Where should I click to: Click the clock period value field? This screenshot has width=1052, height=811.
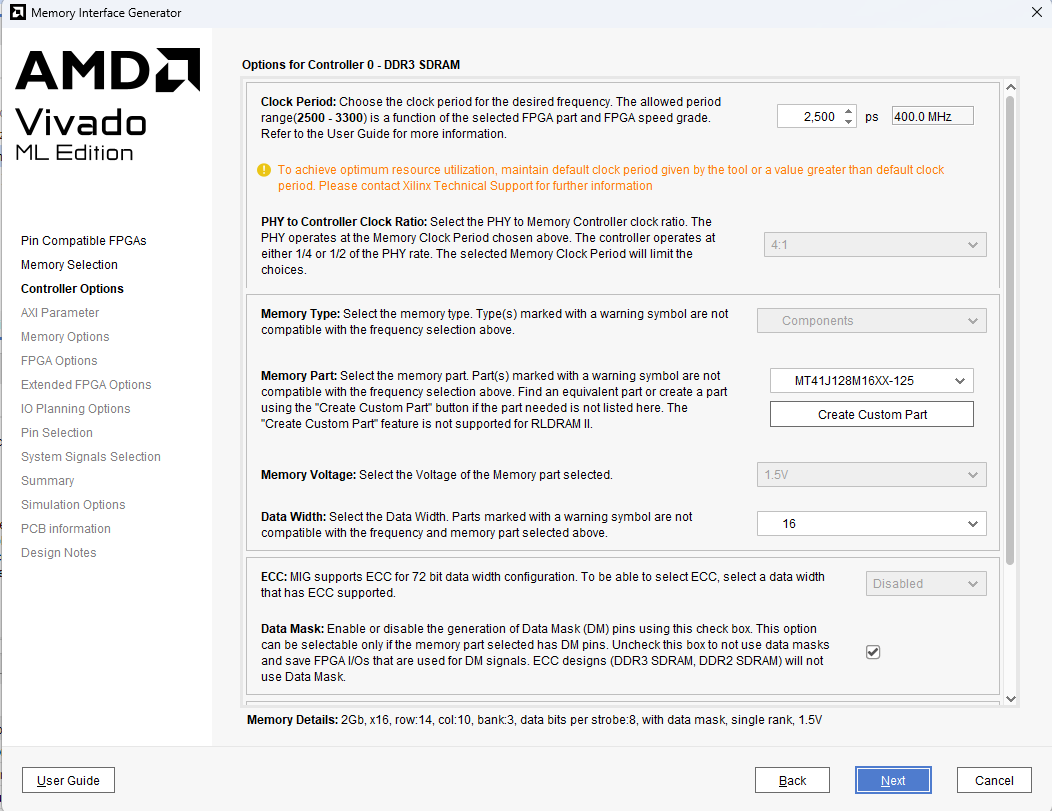click(809, 117)
